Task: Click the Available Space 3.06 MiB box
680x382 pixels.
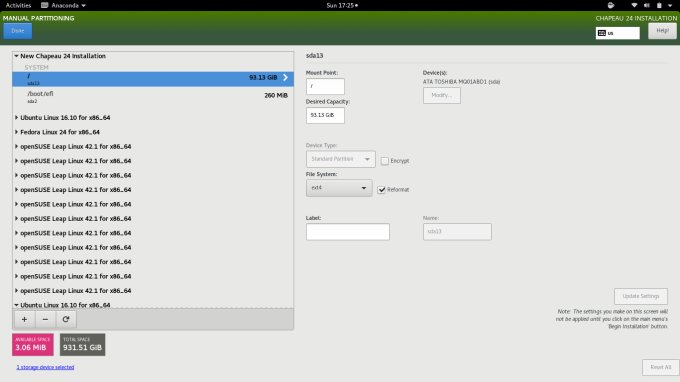Action: pyautogui.click(x=33, y=345)
